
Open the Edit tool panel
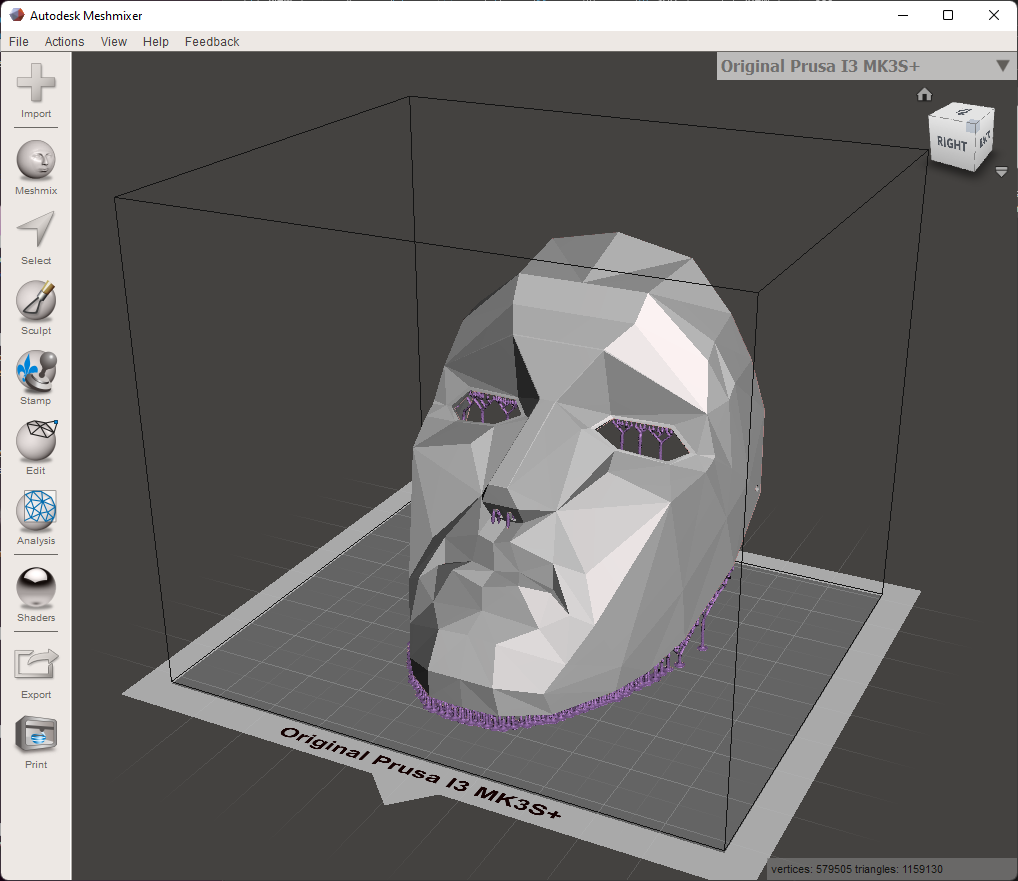click(35, 440)
